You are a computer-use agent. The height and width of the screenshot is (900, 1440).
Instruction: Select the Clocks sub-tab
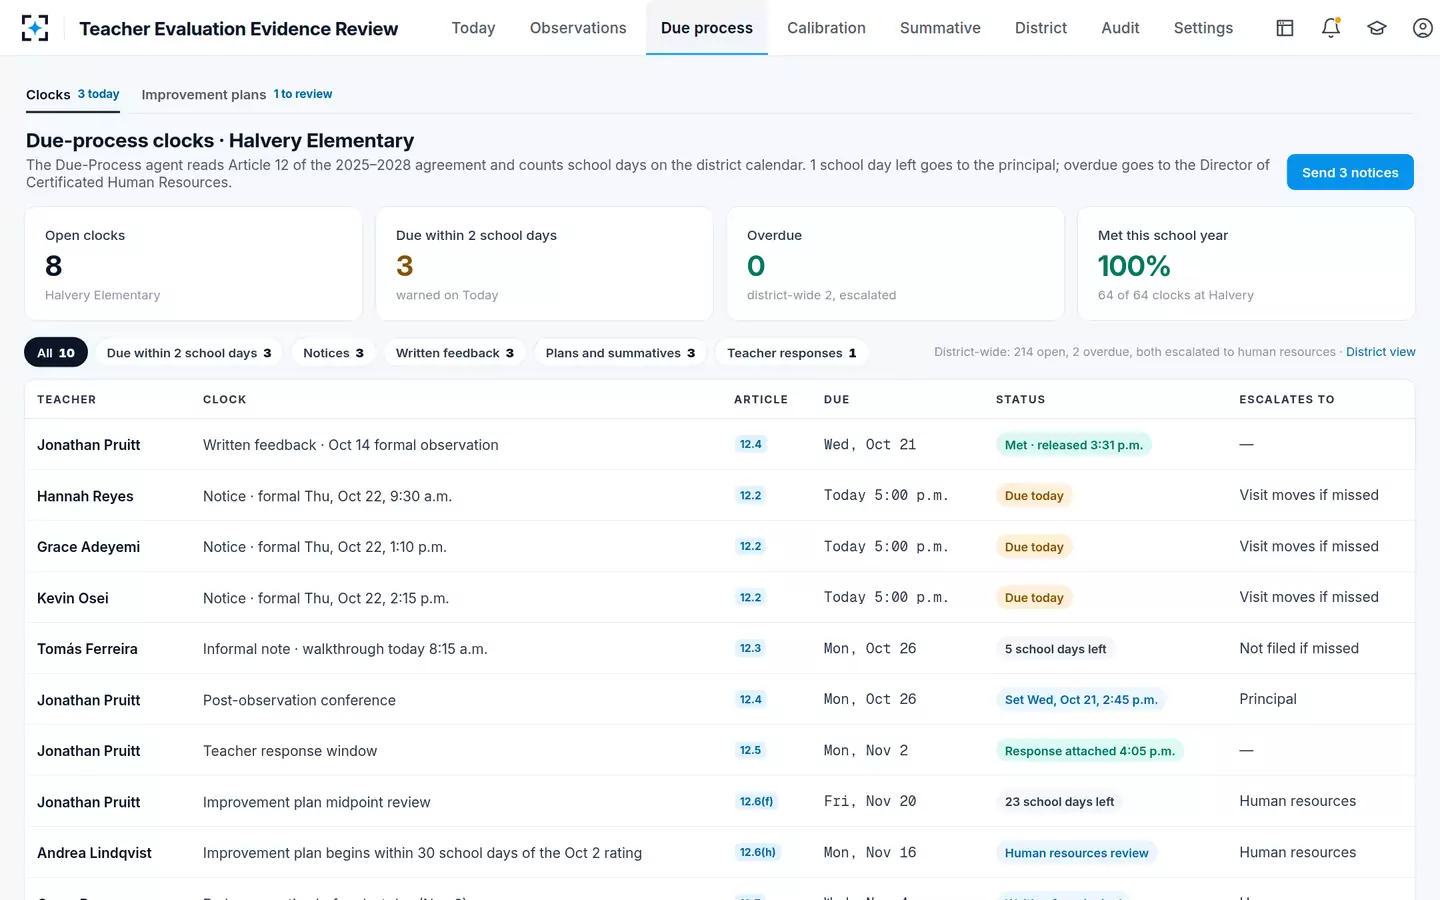click(x=73, y=95)
